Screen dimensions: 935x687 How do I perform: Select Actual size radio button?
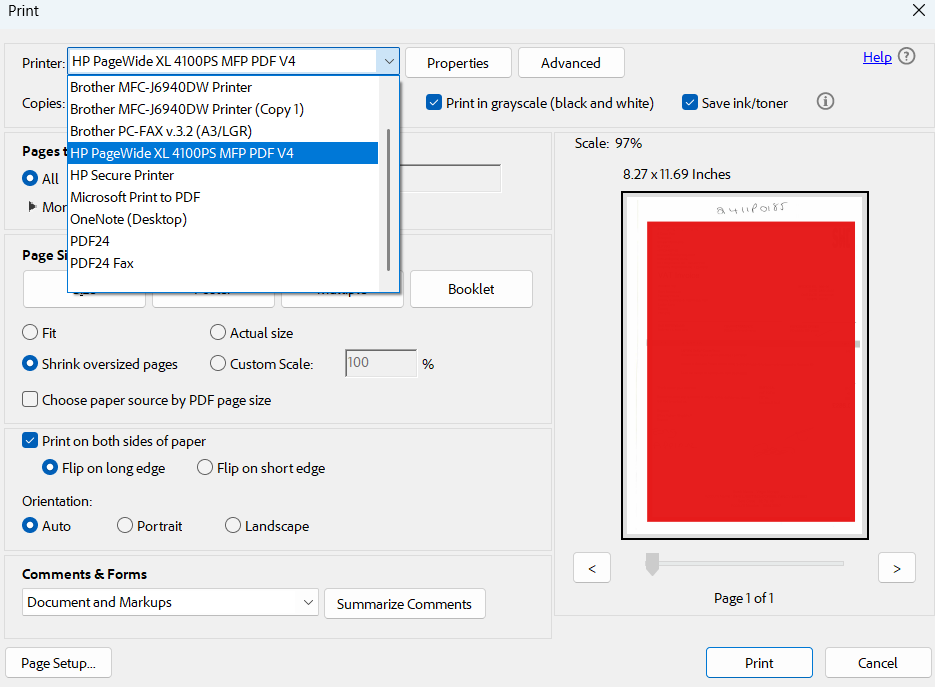218,332
